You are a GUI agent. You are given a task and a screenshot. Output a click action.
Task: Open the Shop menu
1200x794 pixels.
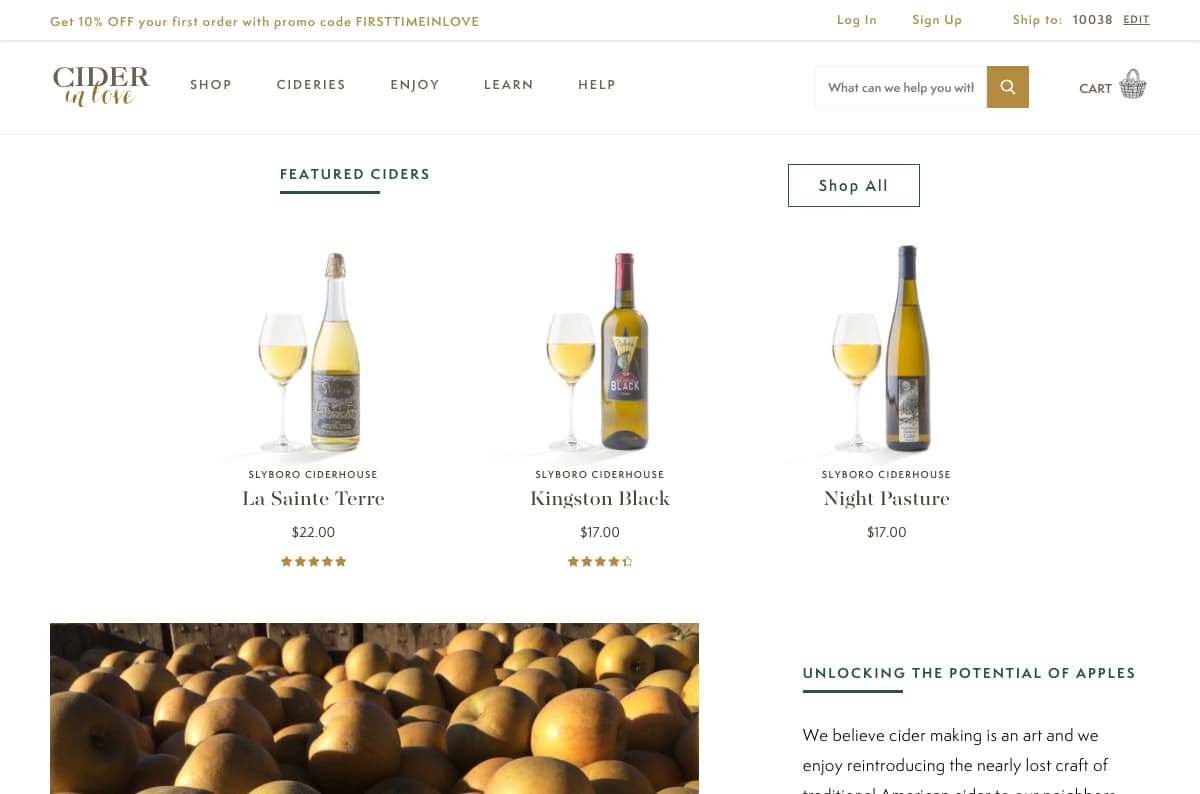point(211,85)
